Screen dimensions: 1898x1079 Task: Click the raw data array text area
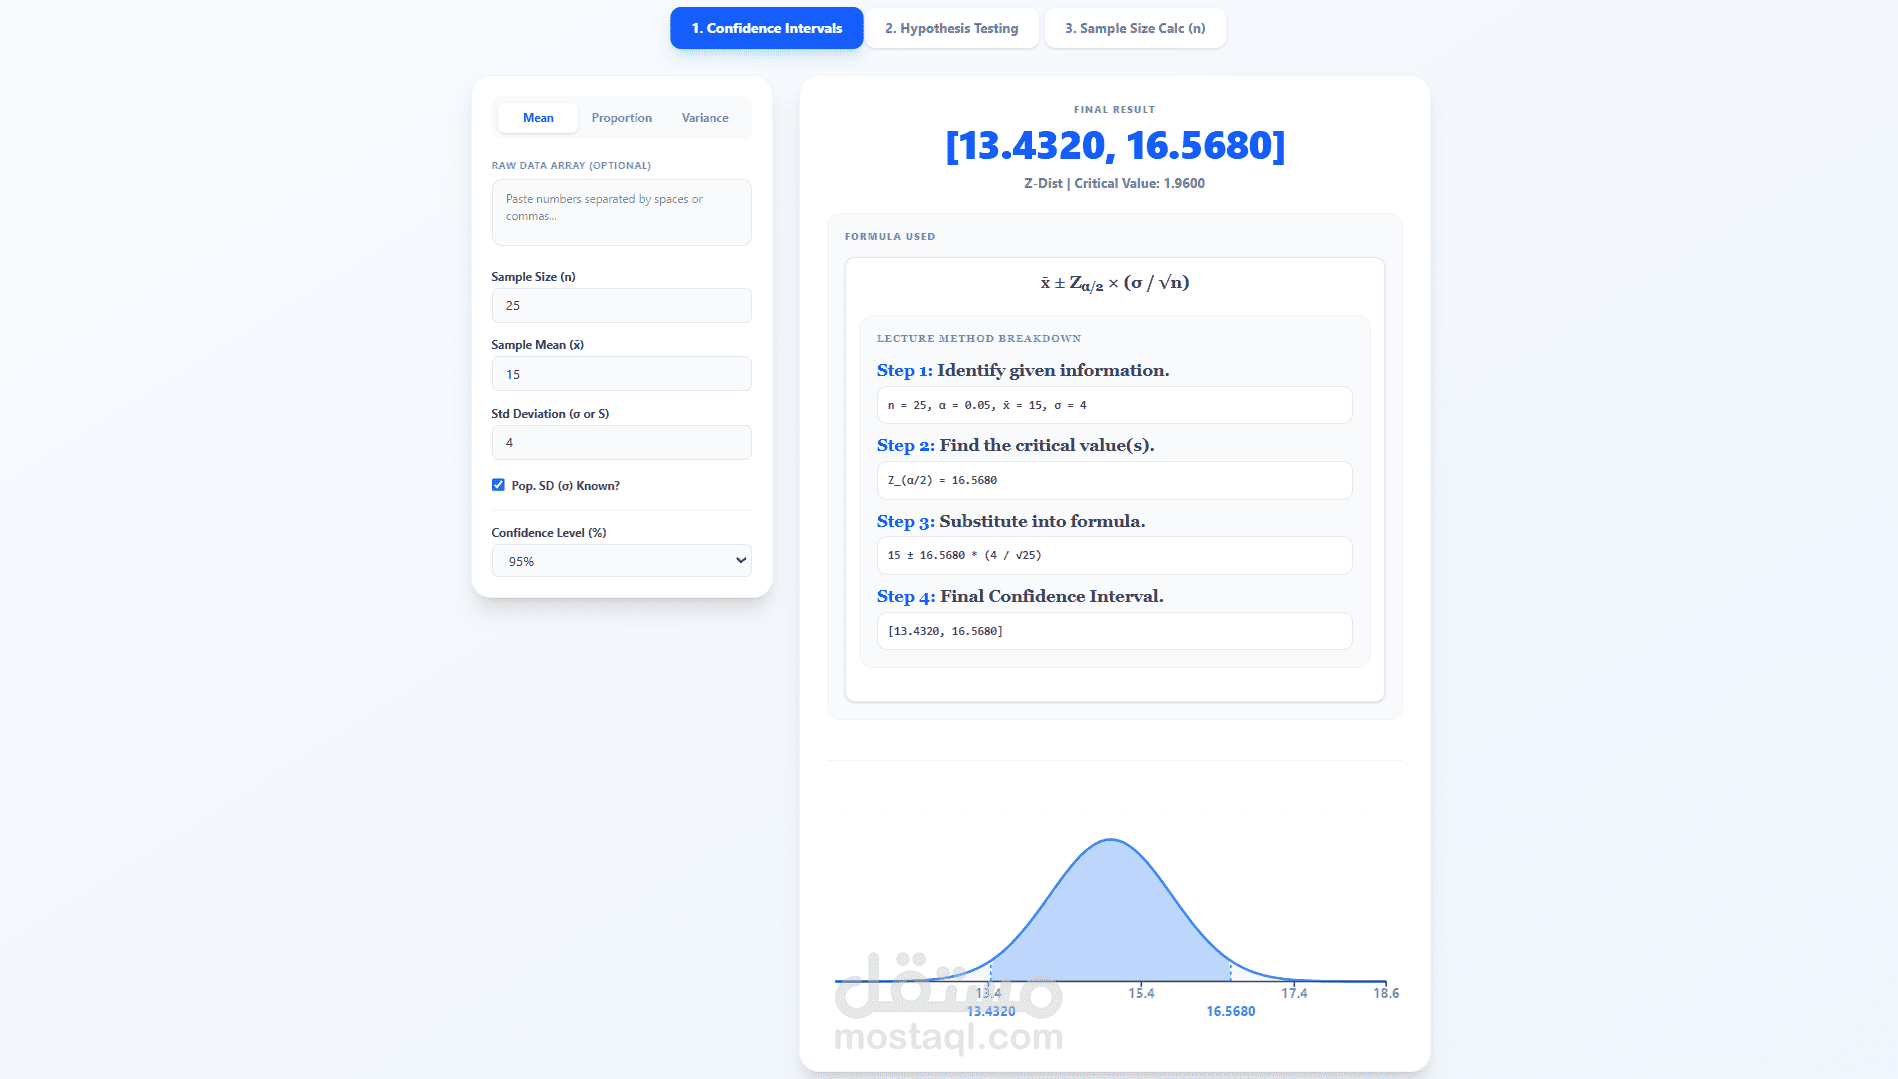(622, 212)
